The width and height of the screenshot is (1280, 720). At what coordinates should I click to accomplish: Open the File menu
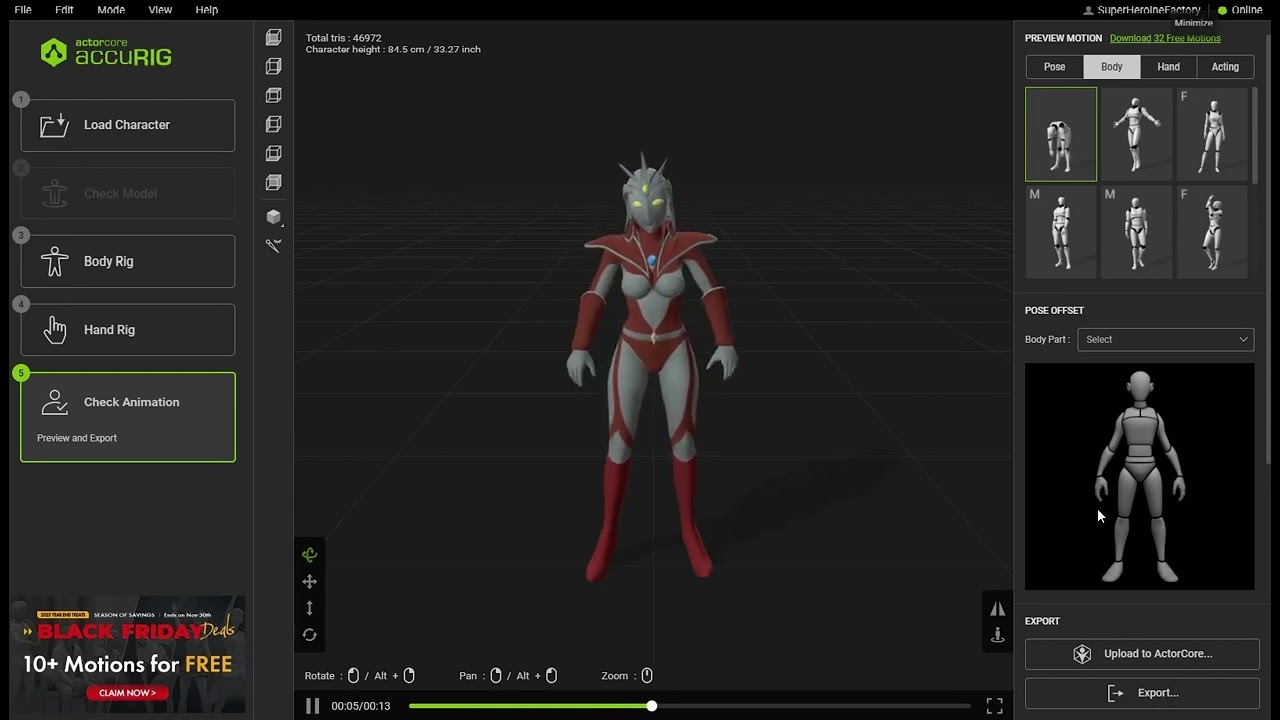click(23, 10)
